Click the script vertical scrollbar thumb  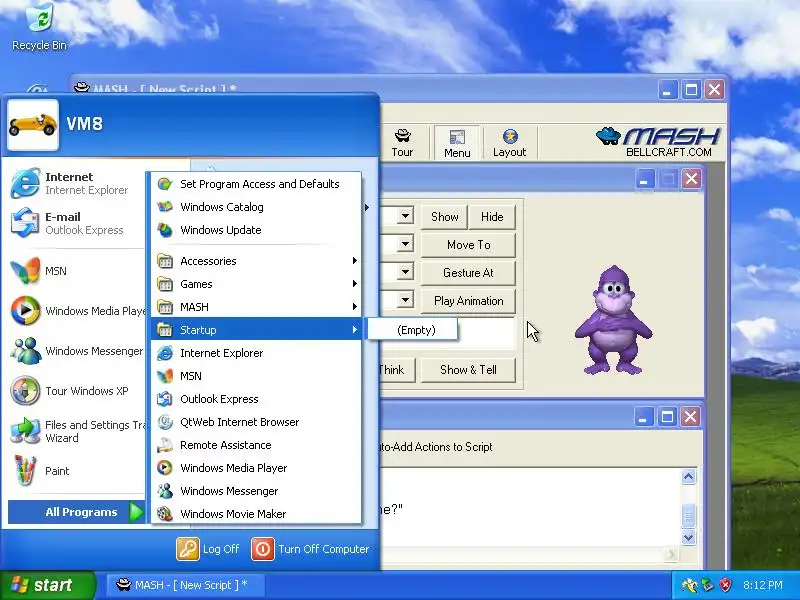click(688, 516)
